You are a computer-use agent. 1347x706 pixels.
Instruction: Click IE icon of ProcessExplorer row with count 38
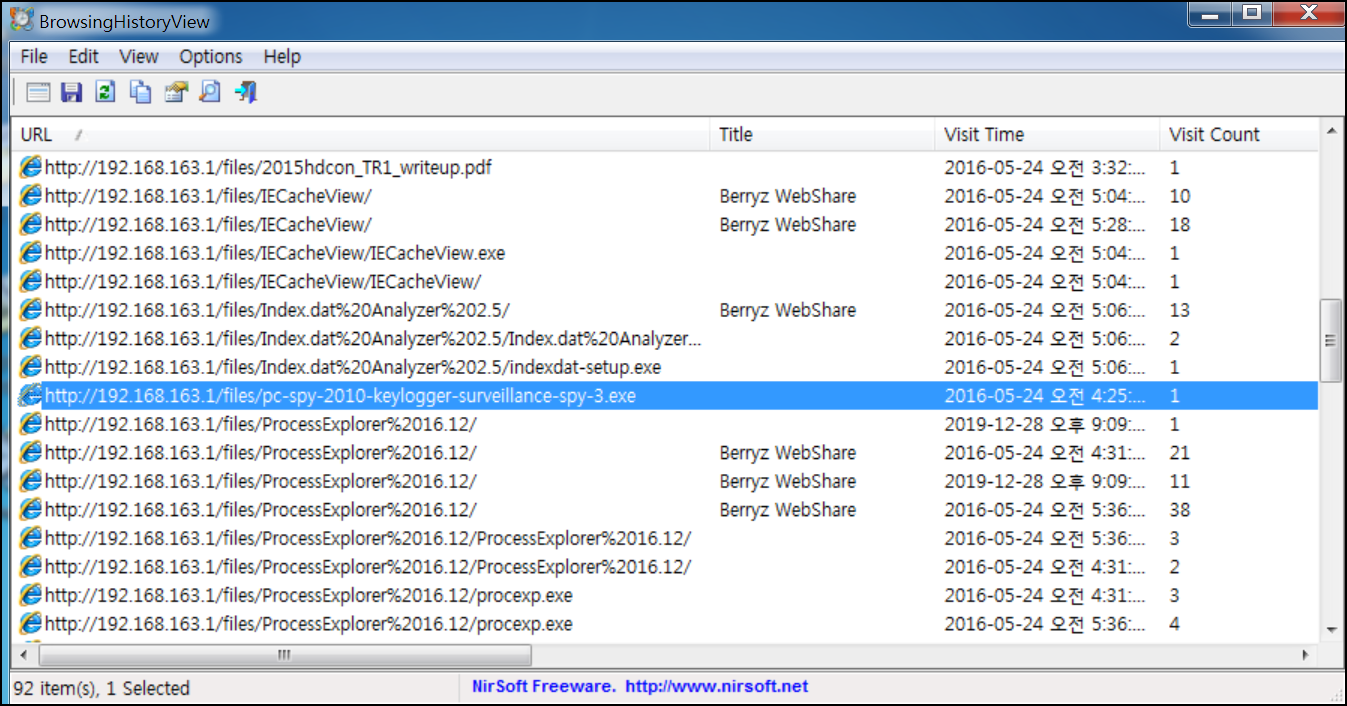pos(32,509)
